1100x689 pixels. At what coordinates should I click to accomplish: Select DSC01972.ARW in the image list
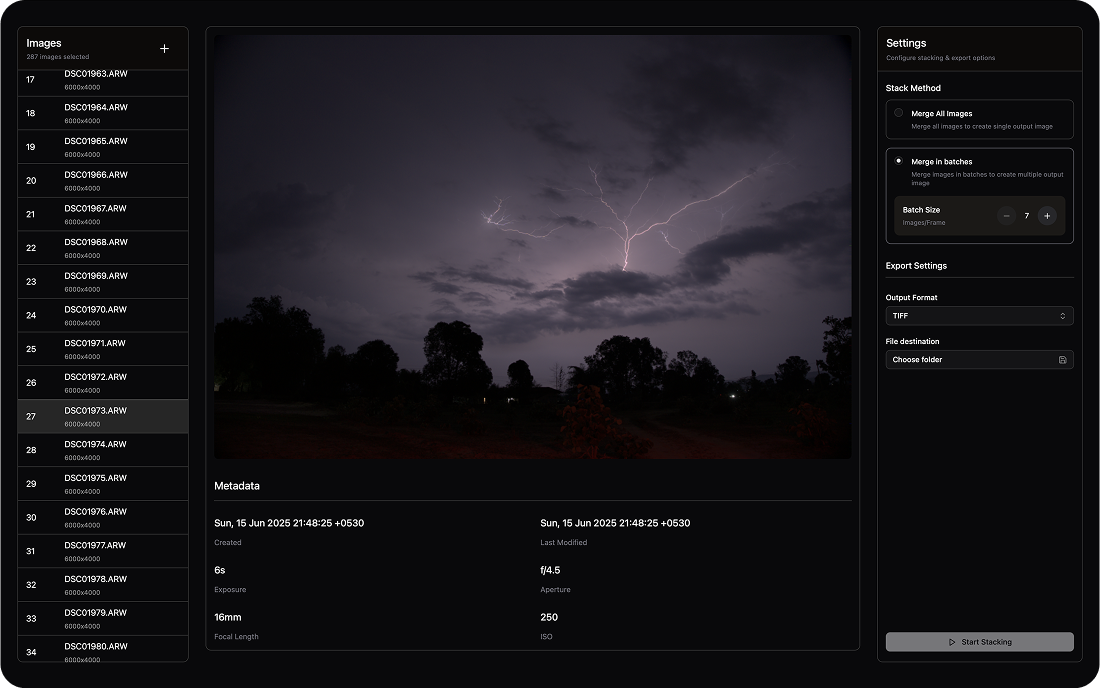pos(103,383)
